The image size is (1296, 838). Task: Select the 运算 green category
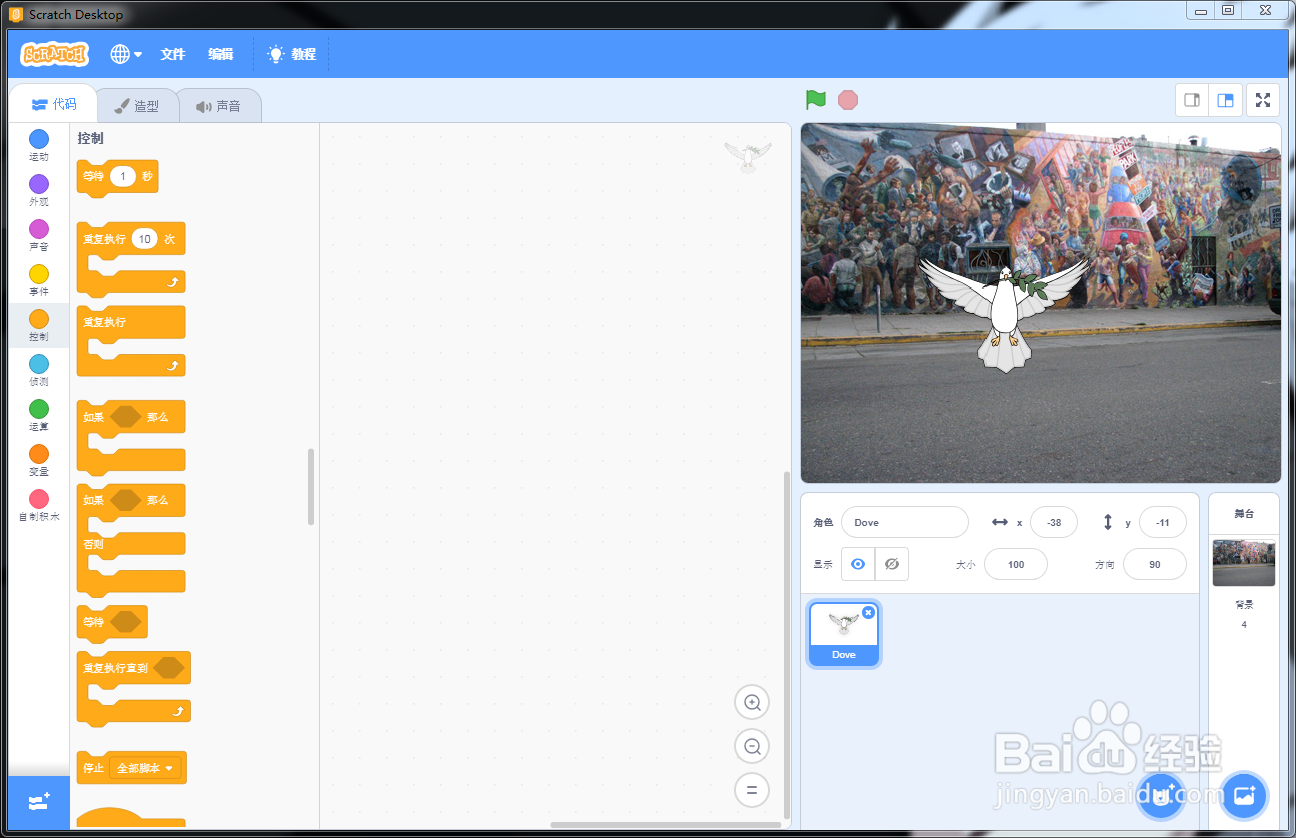coord(38,415)
